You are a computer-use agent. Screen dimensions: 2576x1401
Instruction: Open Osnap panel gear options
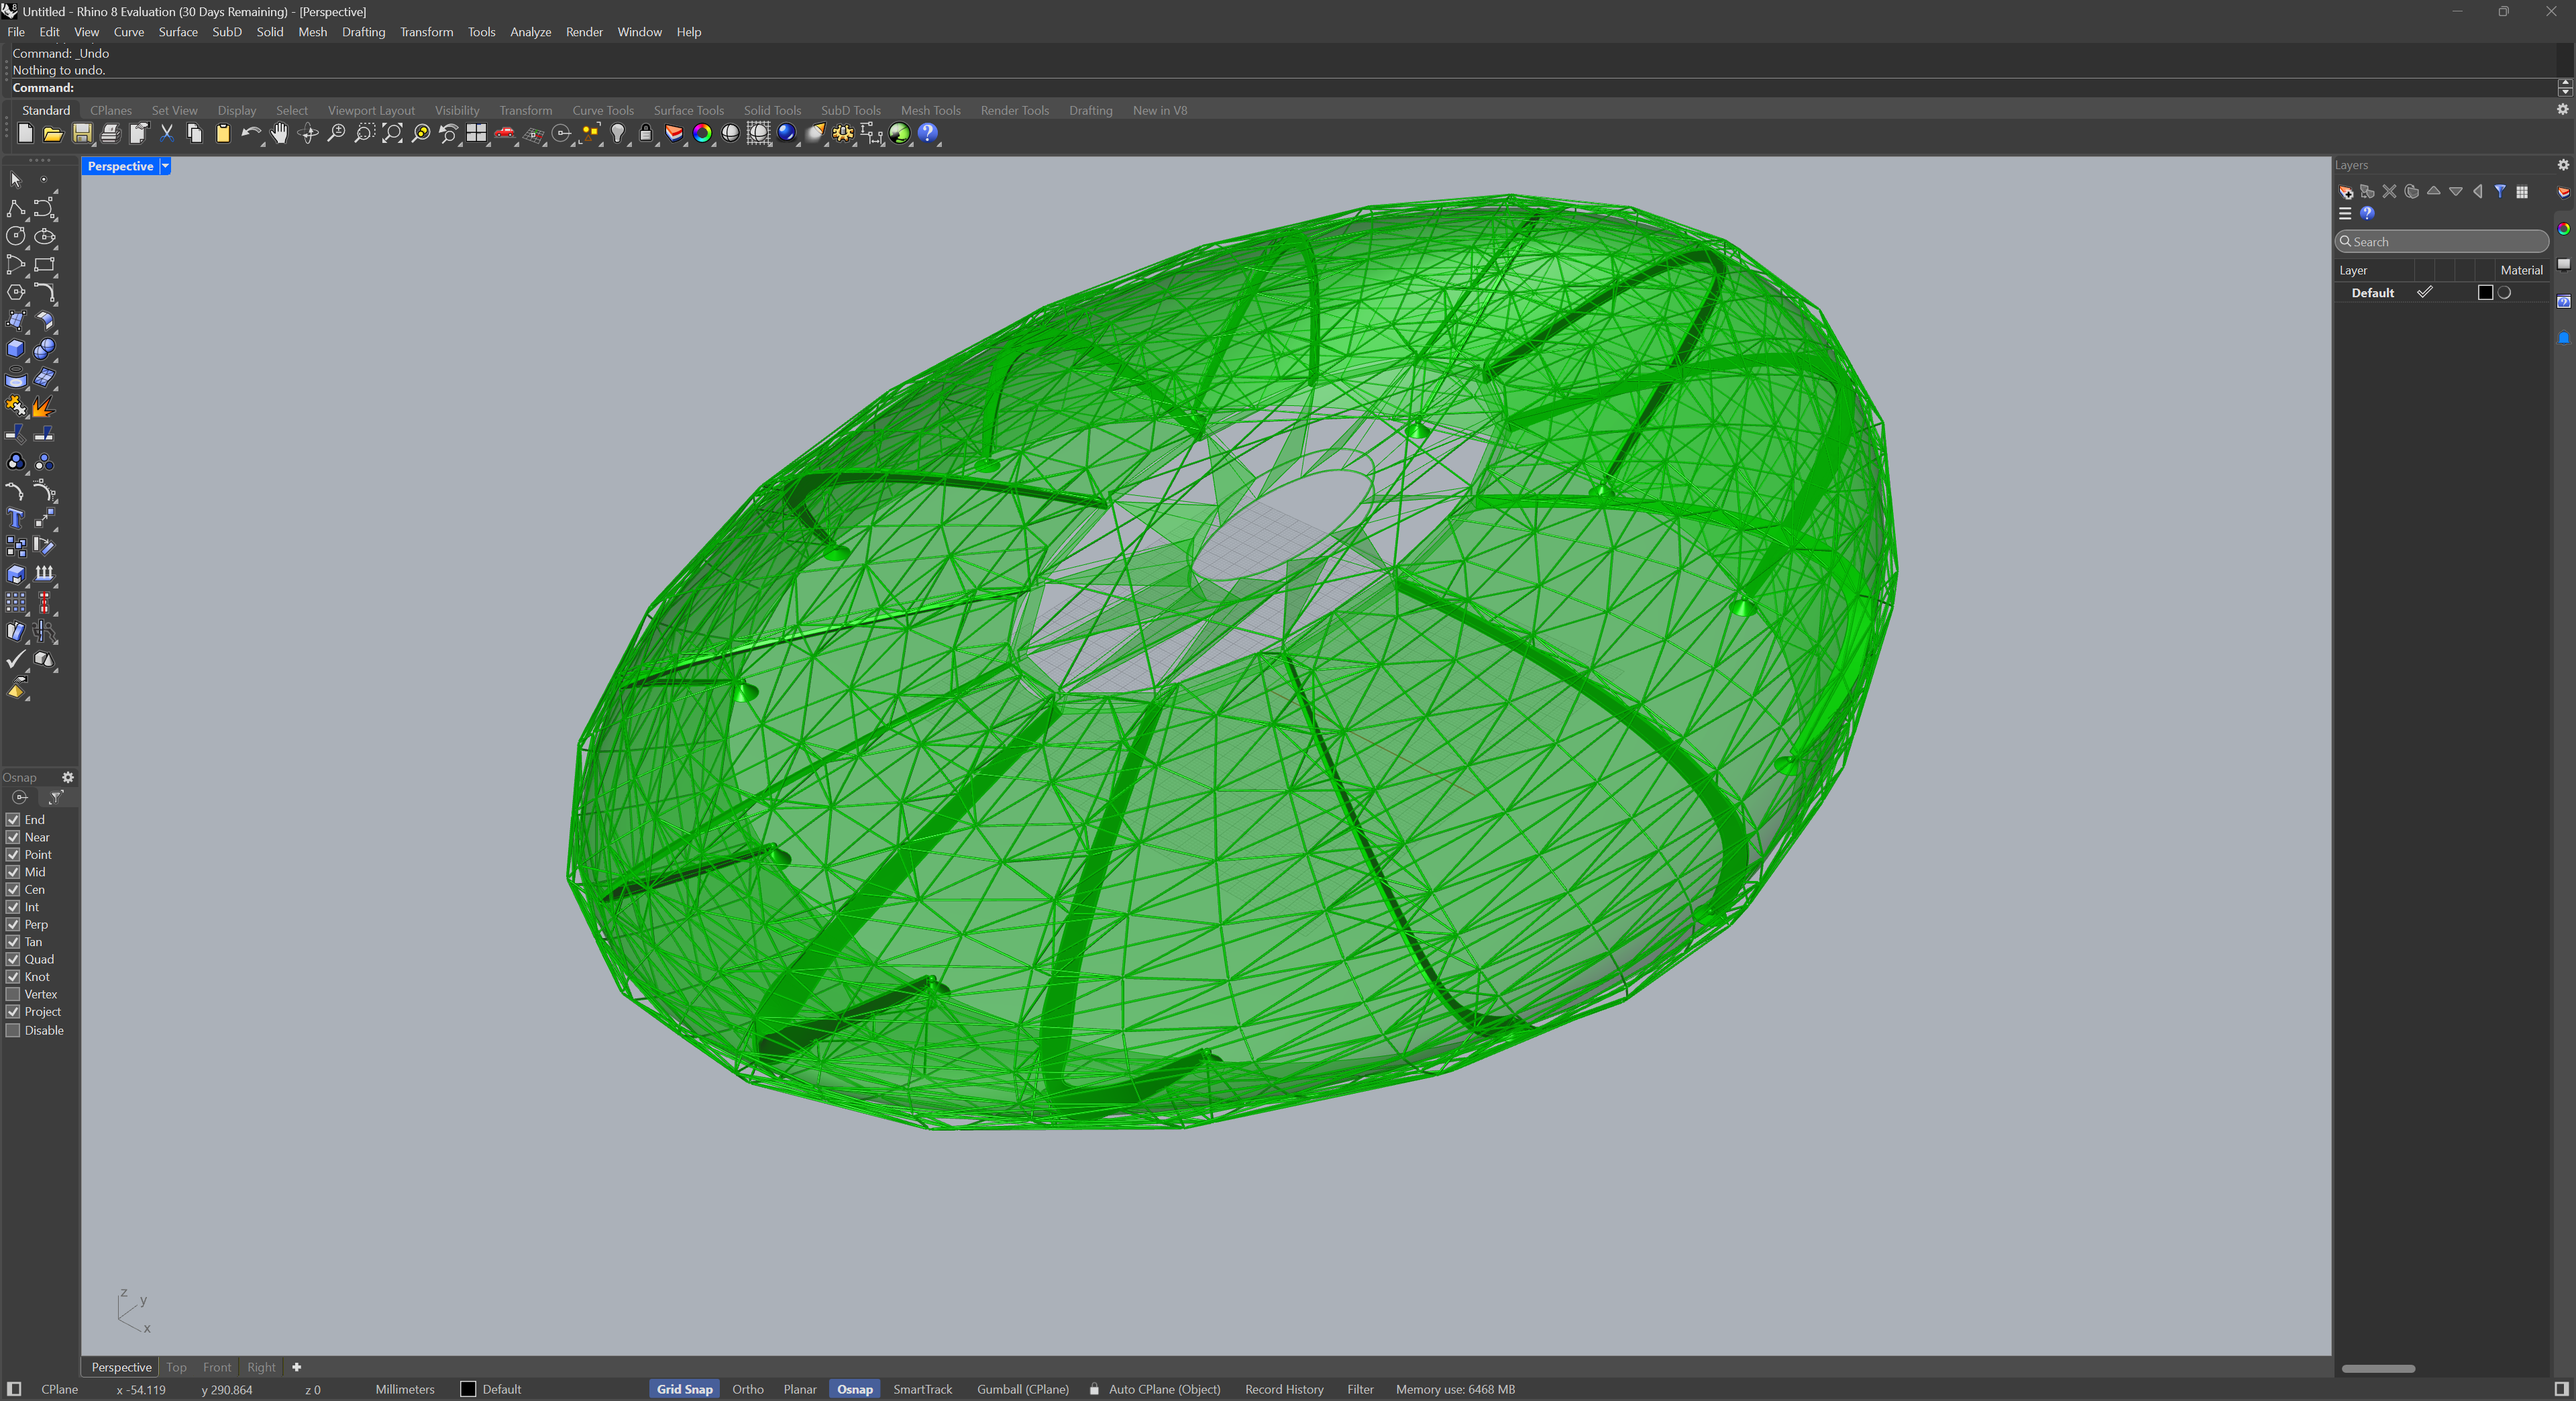click(68, 777)
